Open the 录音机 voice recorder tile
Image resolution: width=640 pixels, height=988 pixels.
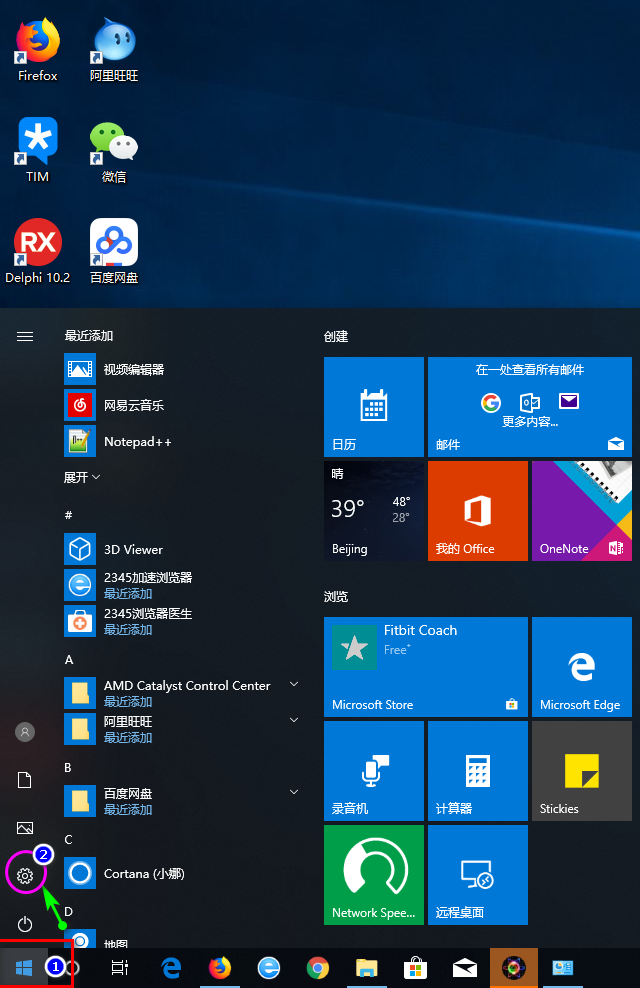(x=374, y=771)
